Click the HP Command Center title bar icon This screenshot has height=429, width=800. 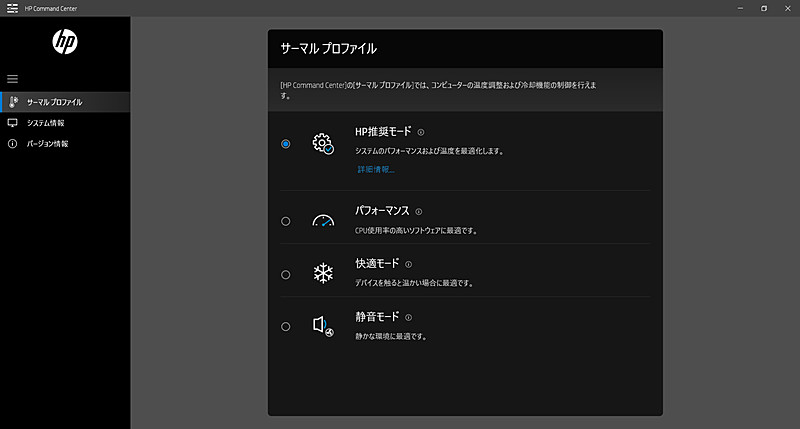(x=12, y=8)
